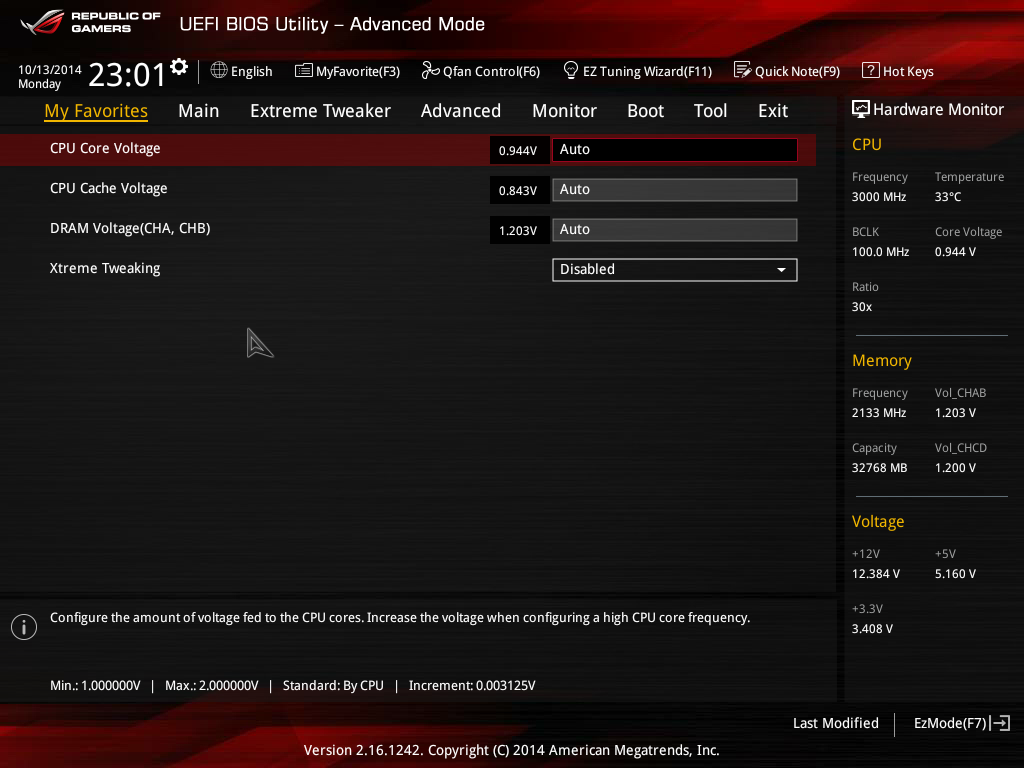Viewport: 1024px width, 768px height.
Task: Click the Max.: 2.000000V limit text
Action: pyautogui.click(x=212, y=685)
